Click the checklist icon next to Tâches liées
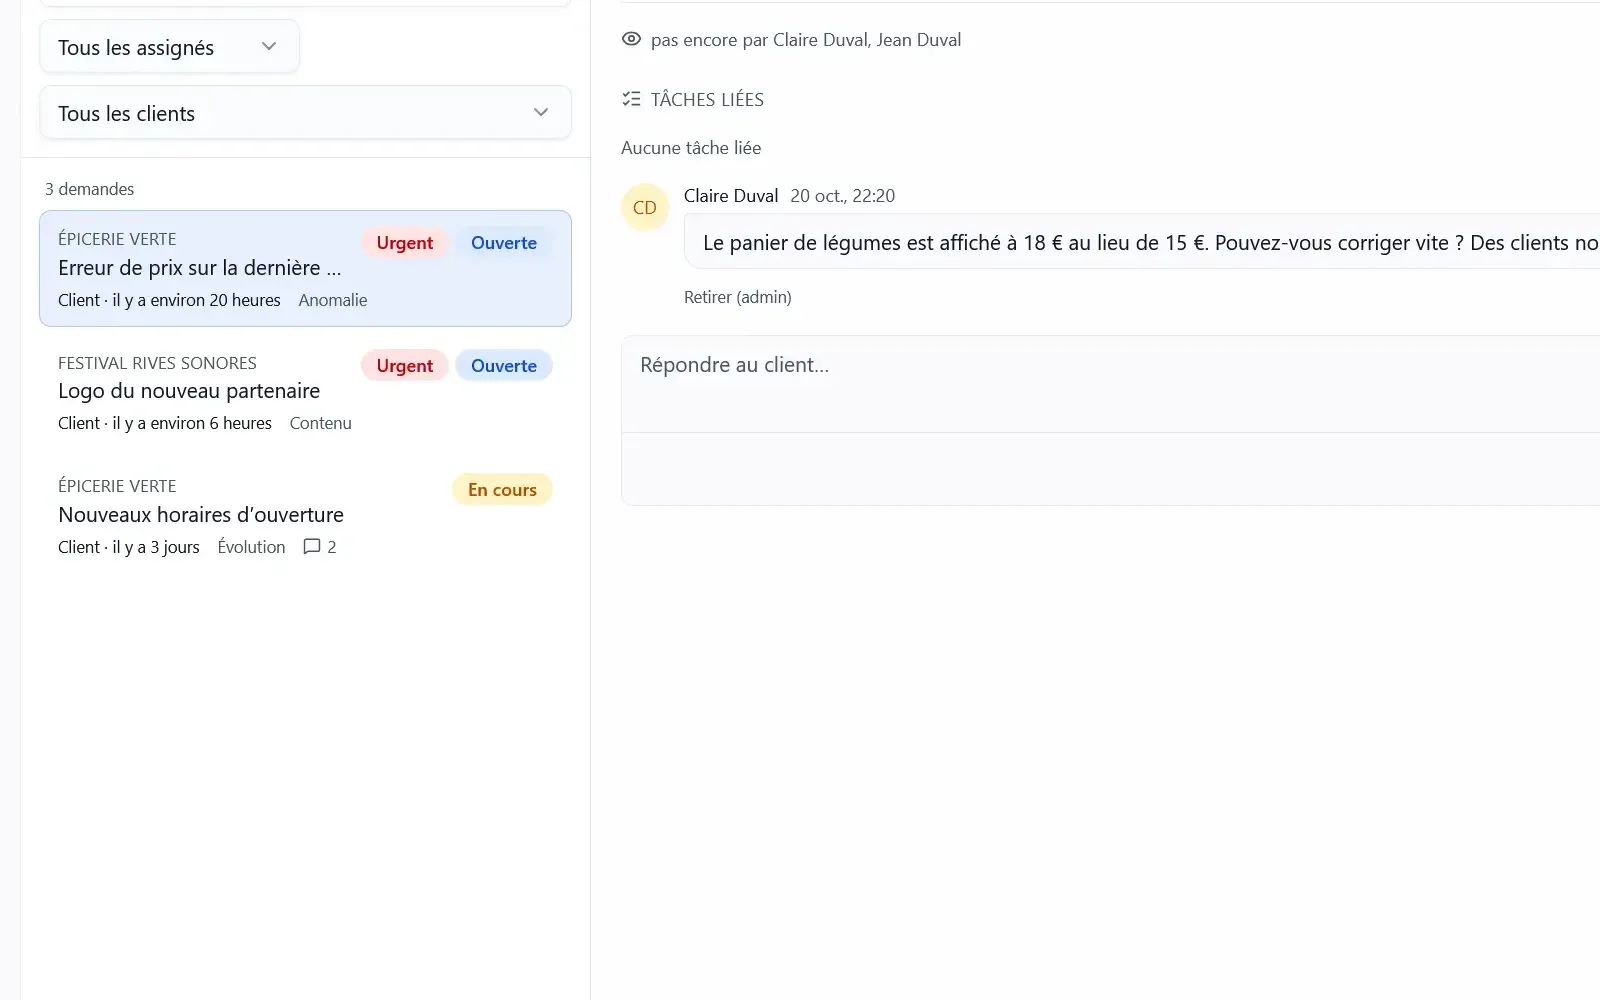 coord(631,99)
